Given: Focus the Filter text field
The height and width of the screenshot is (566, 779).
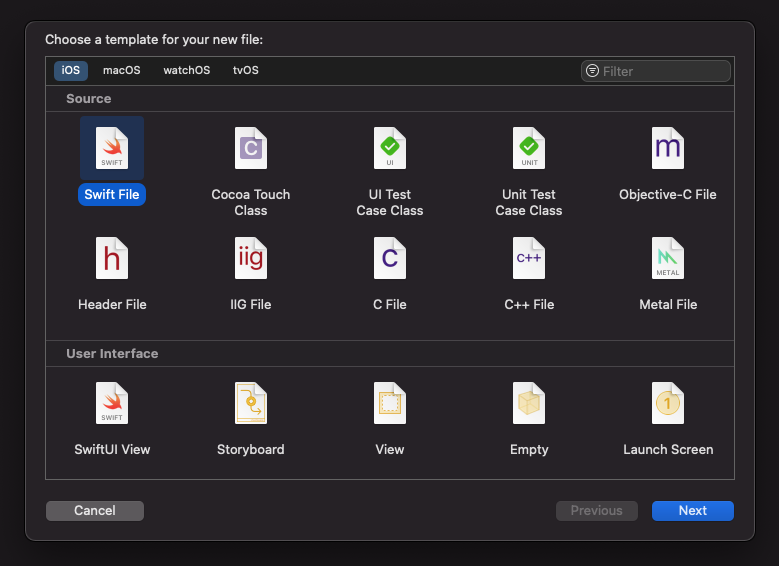Looking at the screenshot, I should [x=656, y=71].
